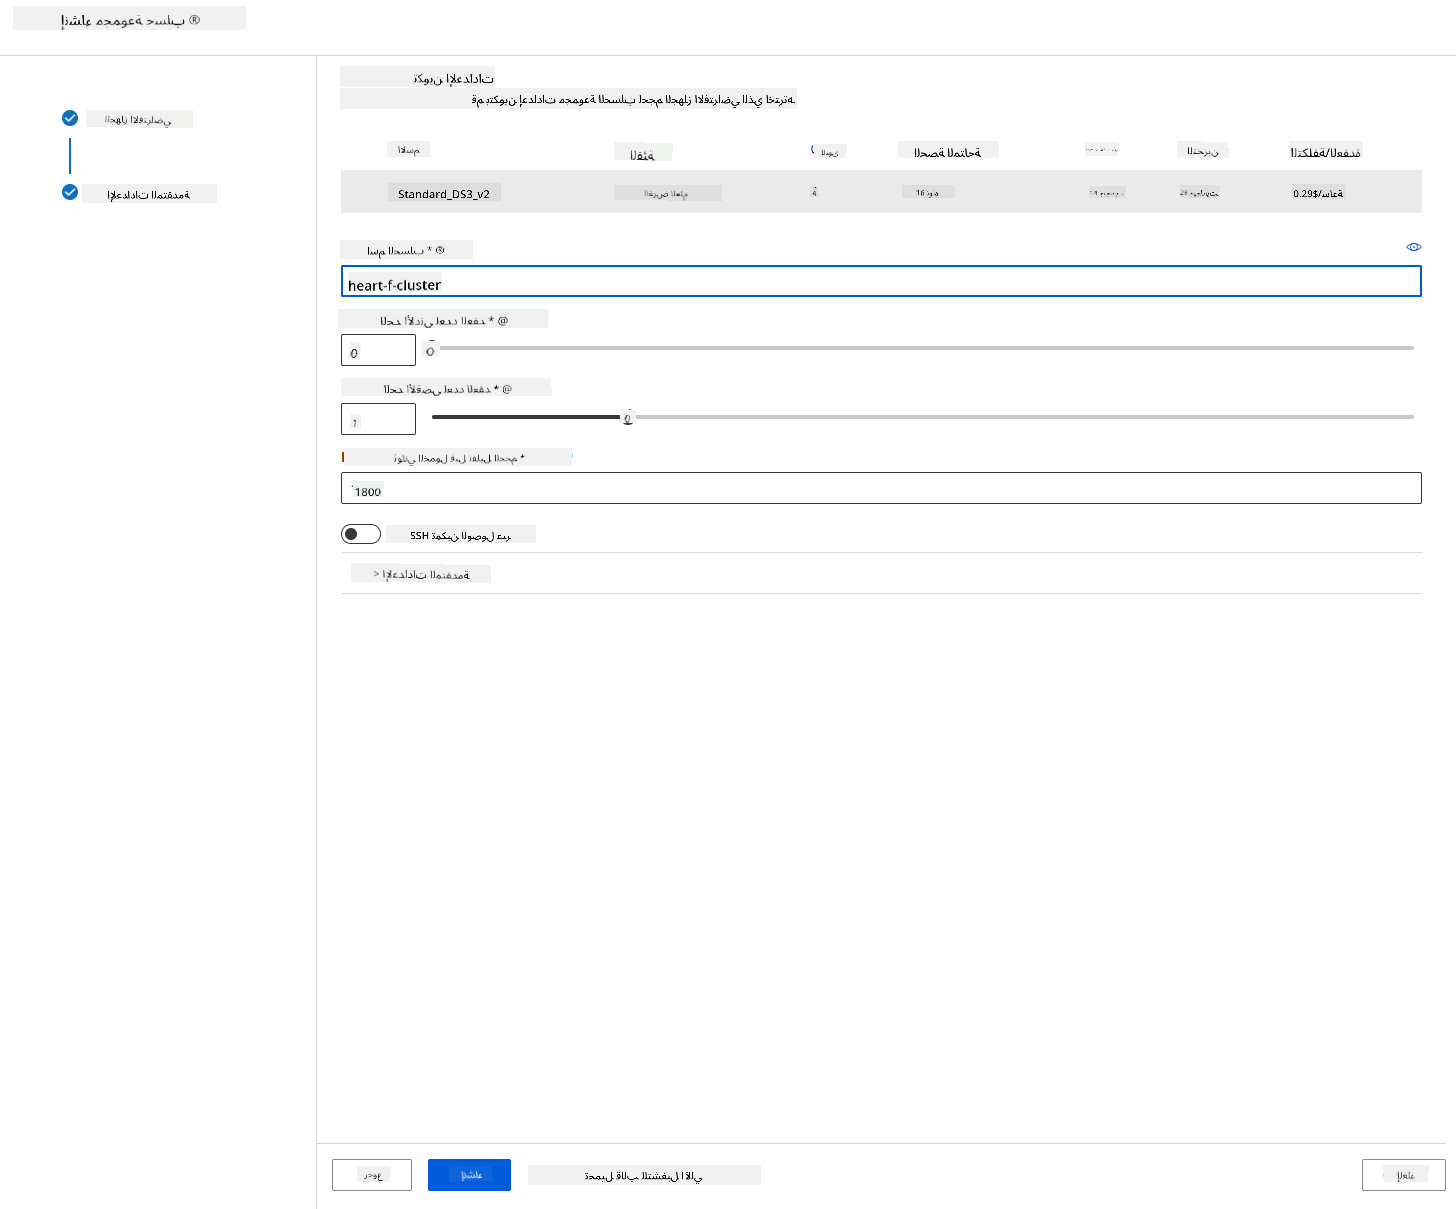1456x1209 pixels.
Task: Open the Advanced Settings step in the wizard sidebar
Action: click(148, 194)
